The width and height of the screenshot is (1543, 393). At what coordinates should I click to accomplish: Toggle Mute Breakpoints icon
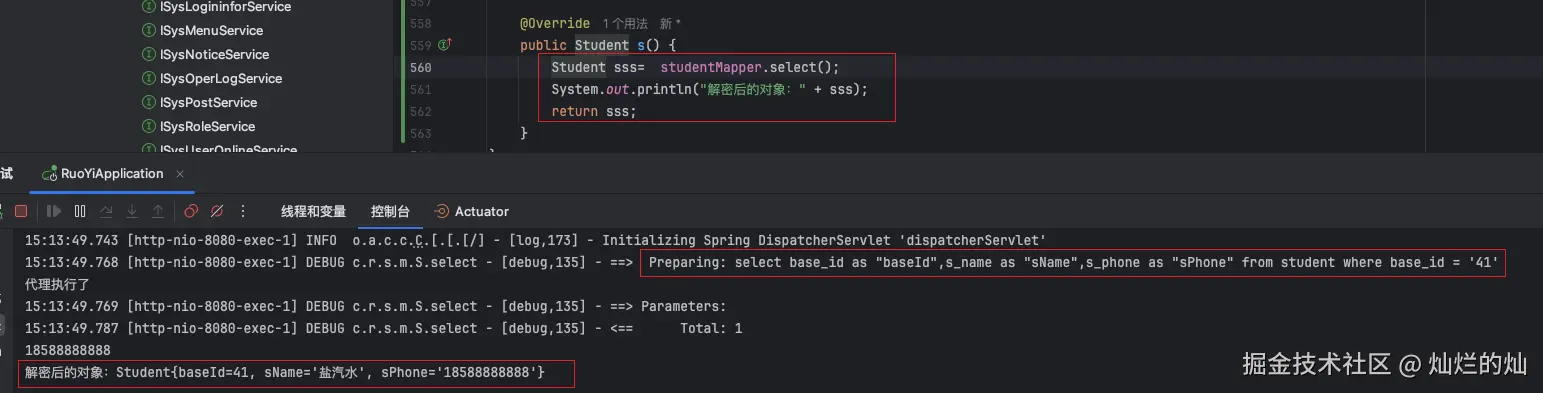coord(217,211)
